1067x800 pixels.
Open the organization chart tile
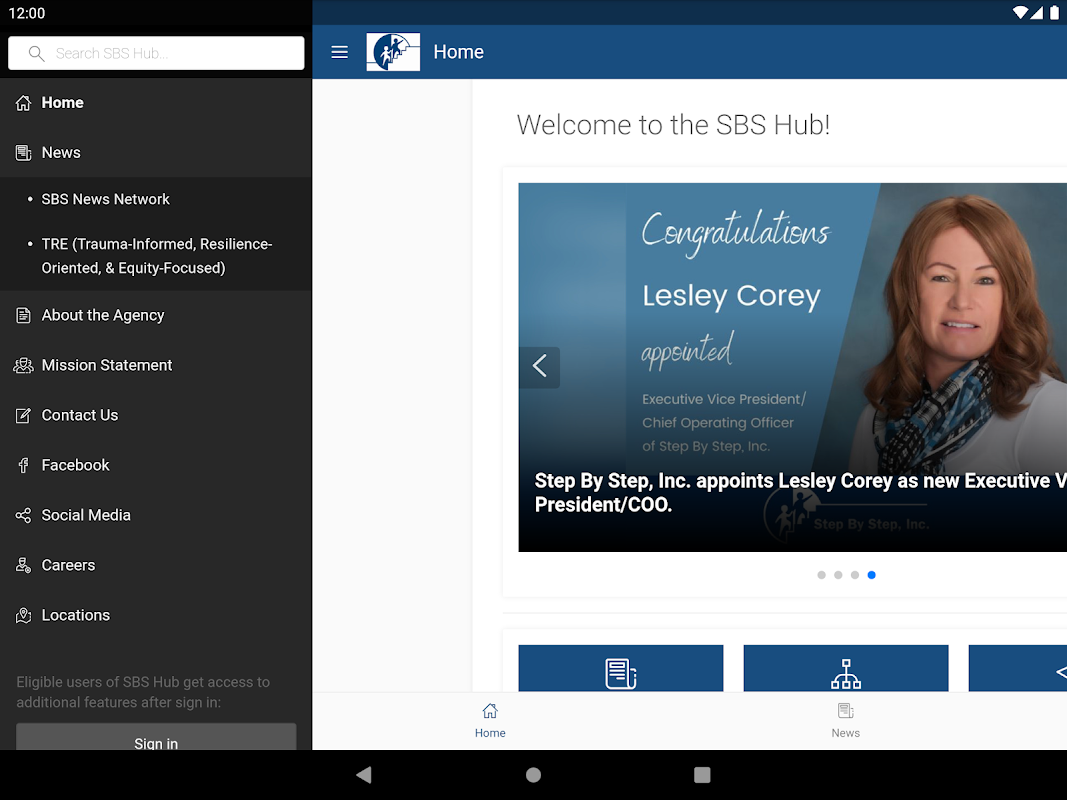(x=846, y=669)
